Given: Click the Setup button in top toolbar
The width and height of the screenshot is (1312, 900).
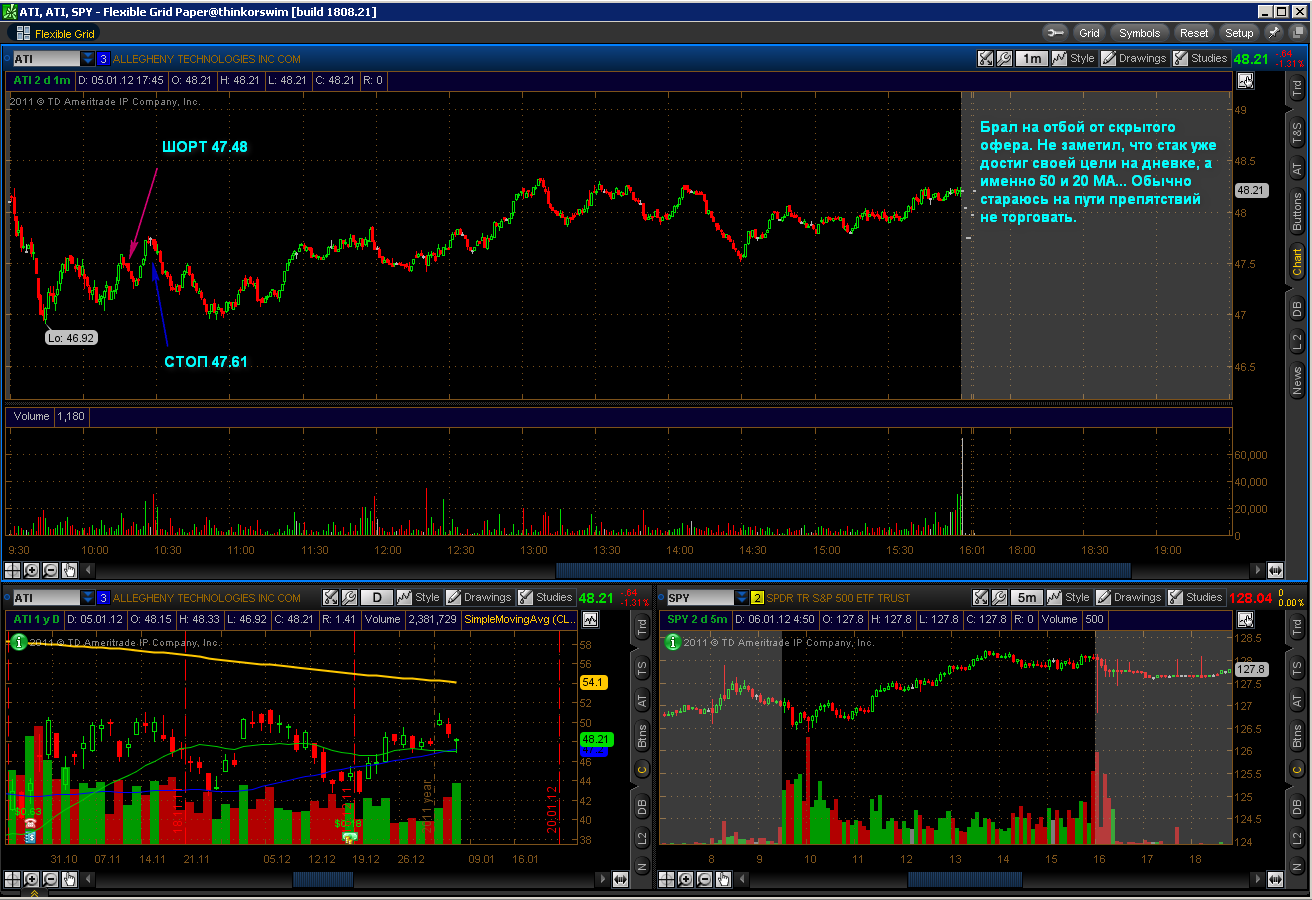Looking at the screenshot, I should click(x=1239, y=33).
